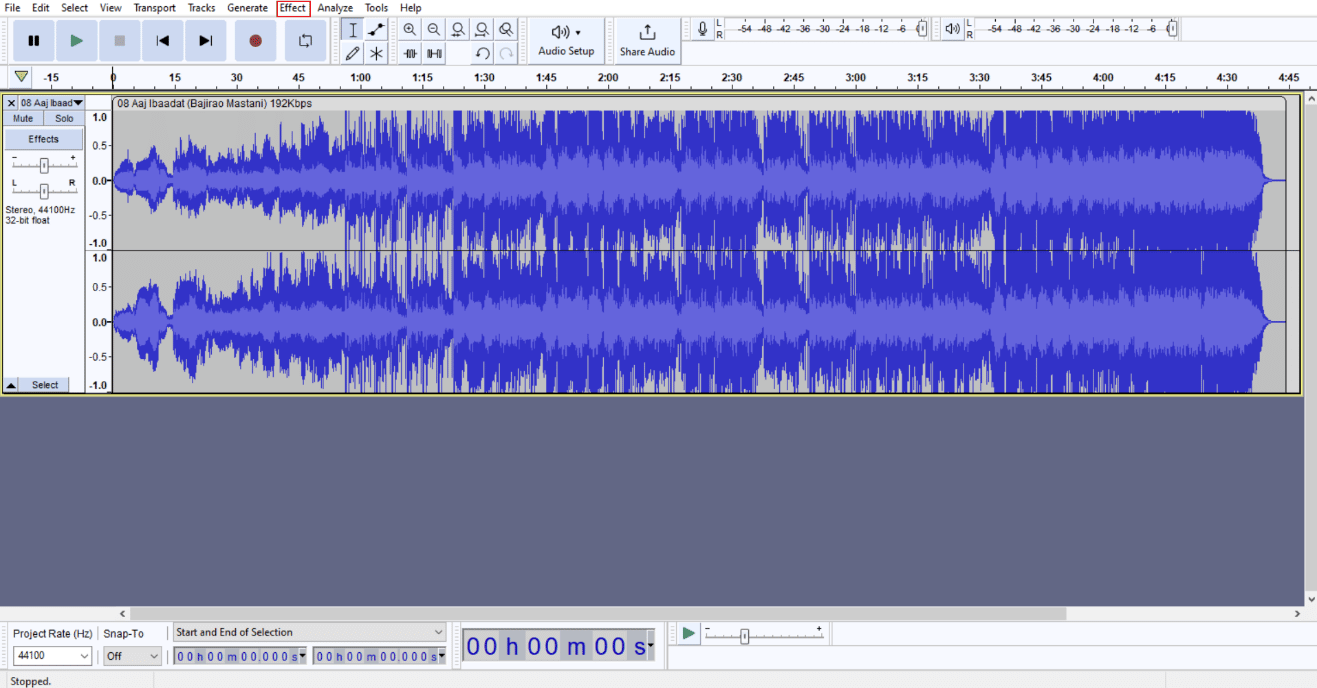This screenshot has width=1317, height=688.
Task: Click the Silence audio selection icon
Action: 434,52
